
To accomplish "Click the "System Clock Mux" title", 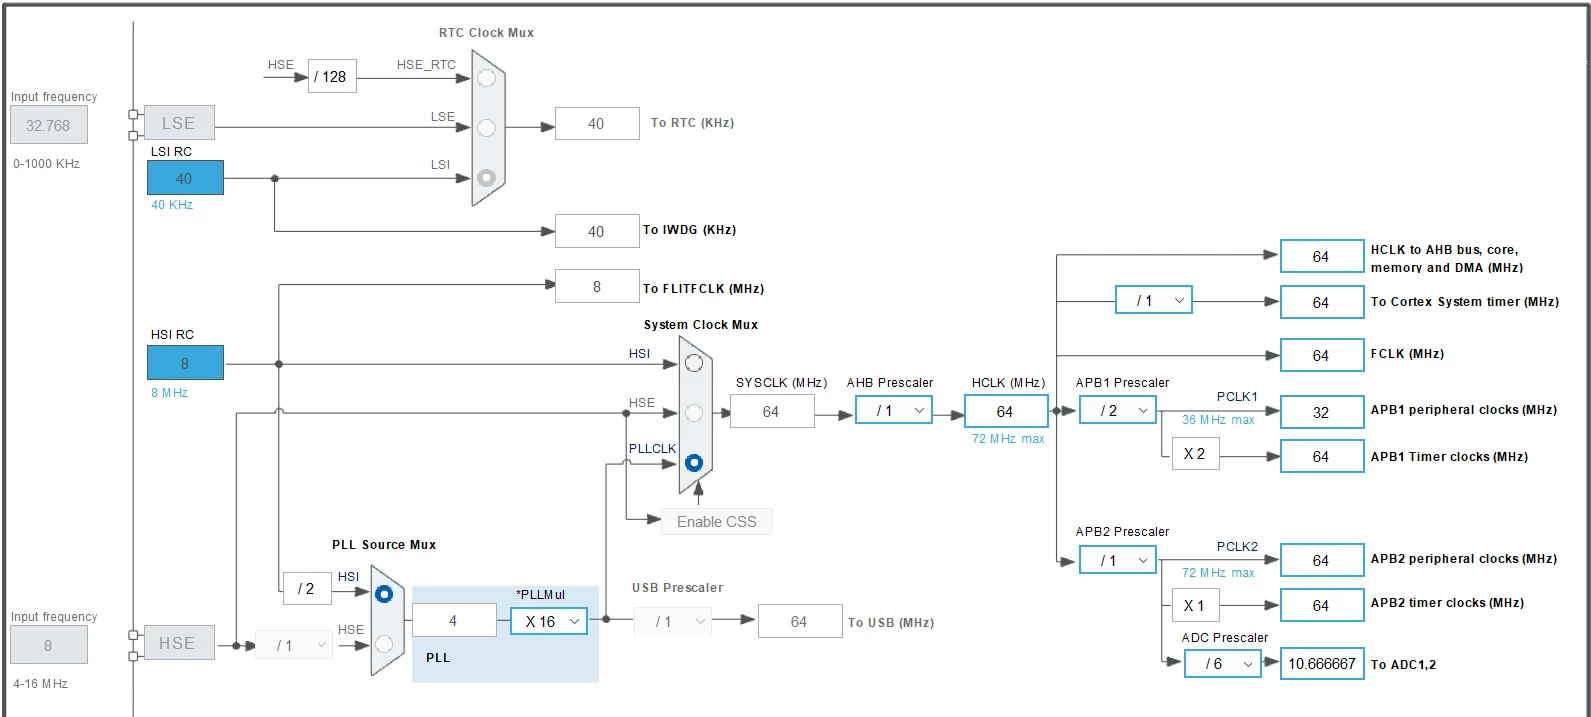I will pyautogui.click(x=701, y=325).
